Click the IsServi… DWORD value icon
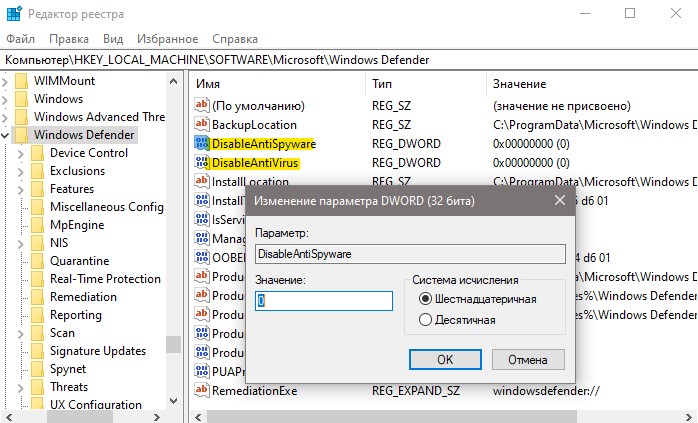The image size is (698, 423). [202, 219]
